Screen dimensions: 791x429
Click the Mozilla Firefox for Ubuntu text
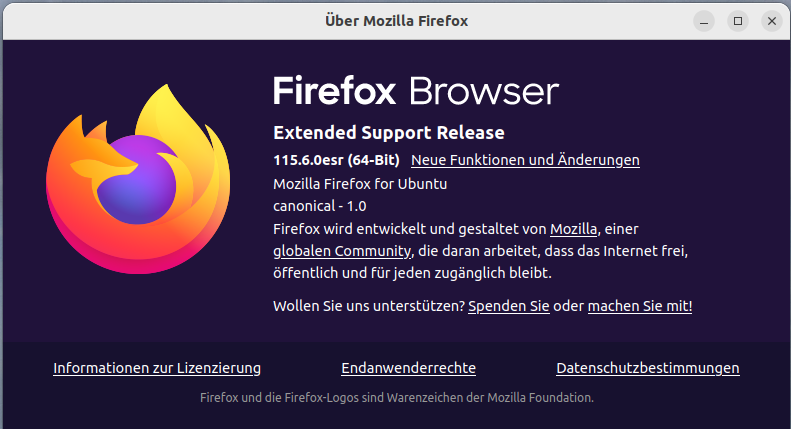click(360, 185)
